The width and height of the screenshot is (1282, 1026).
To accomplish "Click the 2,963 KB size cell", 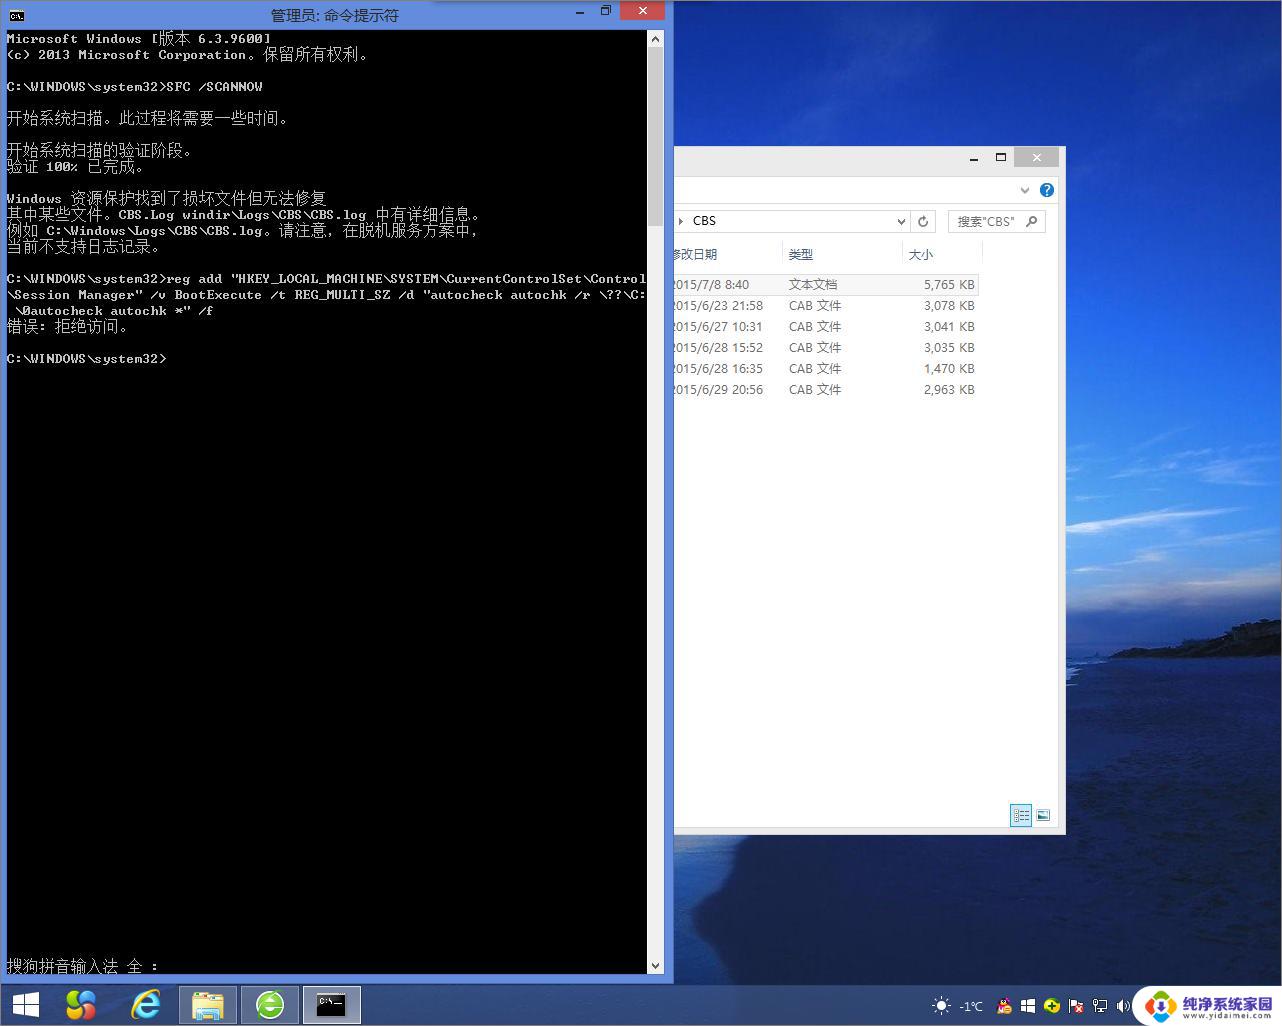I will 948,390.
